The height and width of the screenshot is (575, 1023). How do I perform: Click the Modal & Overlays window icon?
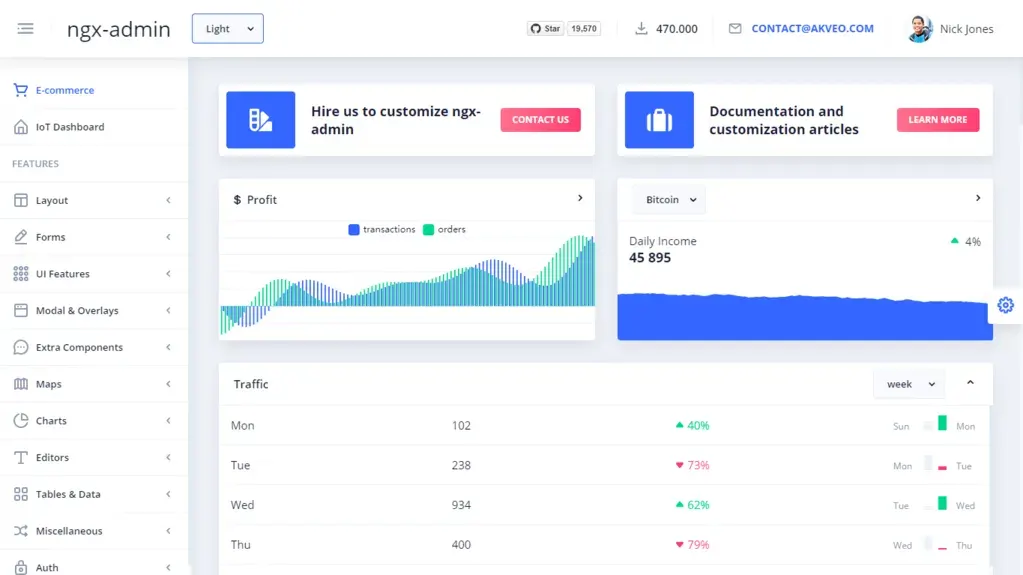click(x=21, y=311)
